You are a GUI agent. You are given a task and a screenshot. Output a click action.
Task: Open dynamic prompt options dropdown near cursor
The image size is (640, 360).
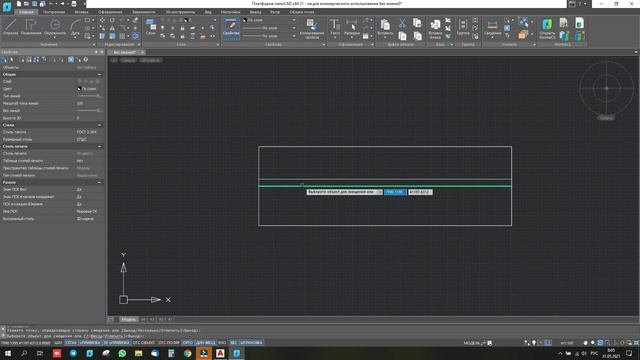click(380, 192)
